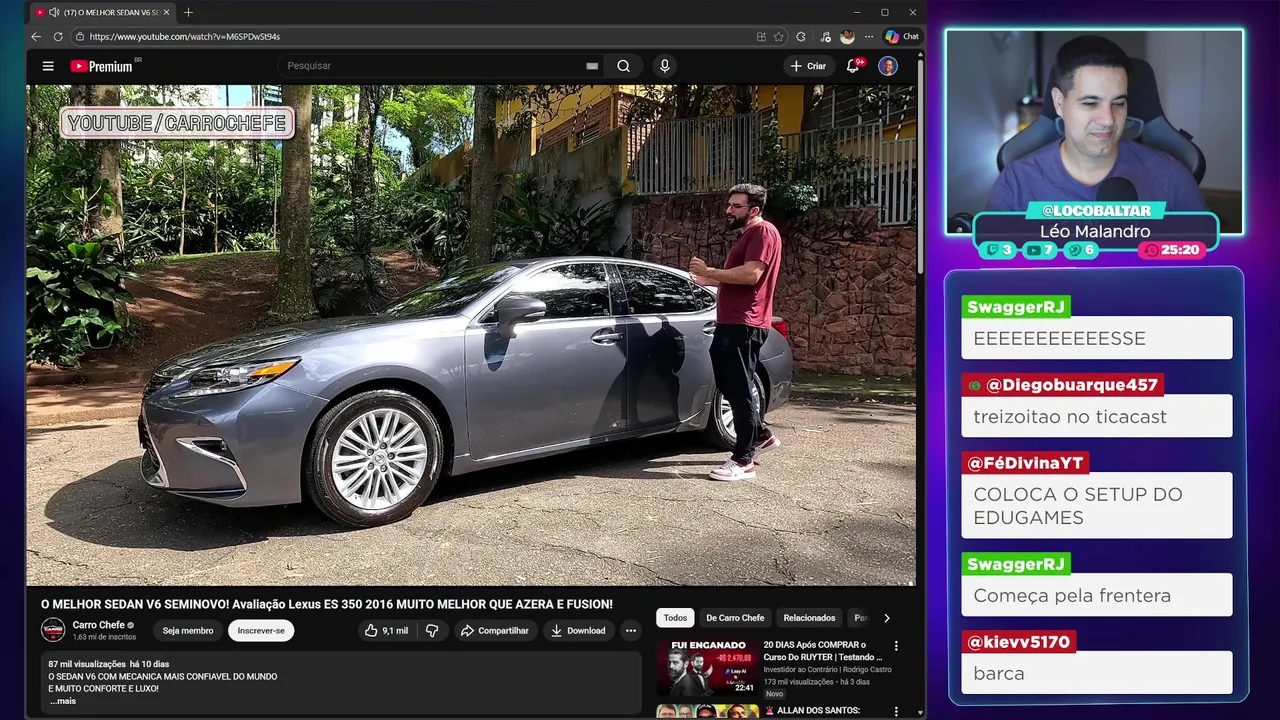This screenshot has width=1280, height=720.
Task: Mute the tab via speaker icon
Action: pos(54,12)
